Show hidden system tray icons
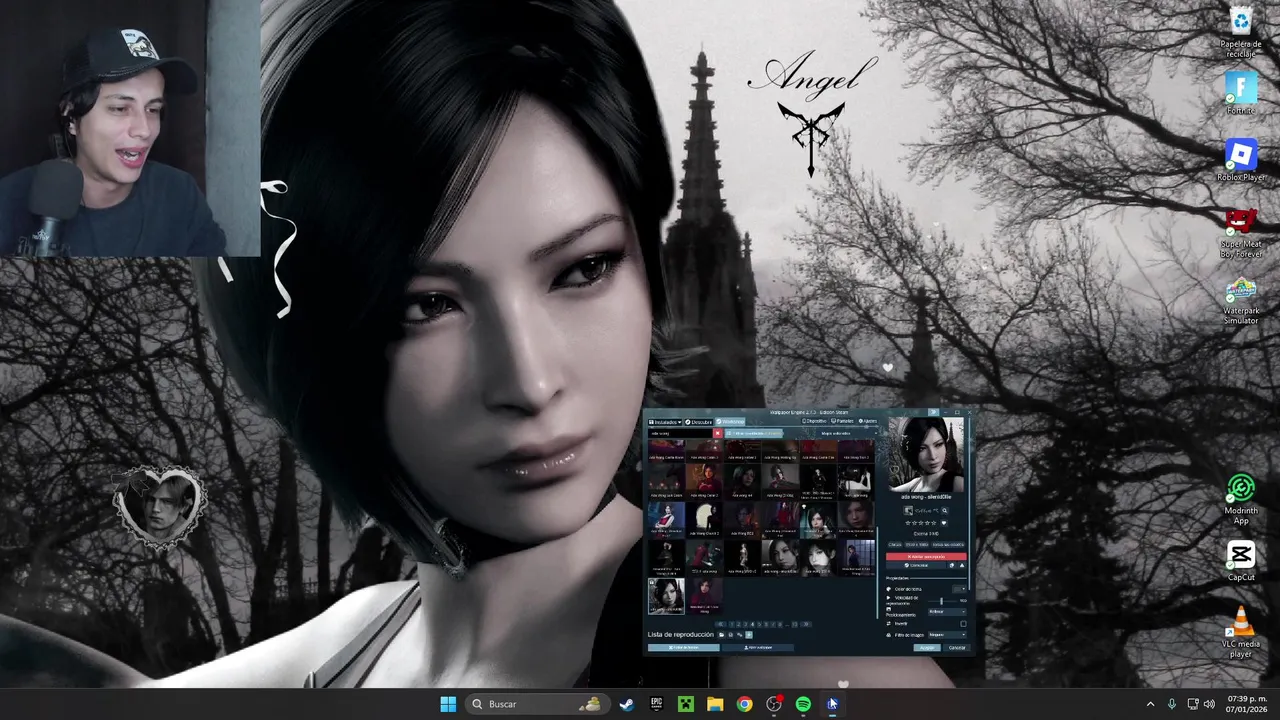The image size is (1280, 720). click(x=1150, y=704)
